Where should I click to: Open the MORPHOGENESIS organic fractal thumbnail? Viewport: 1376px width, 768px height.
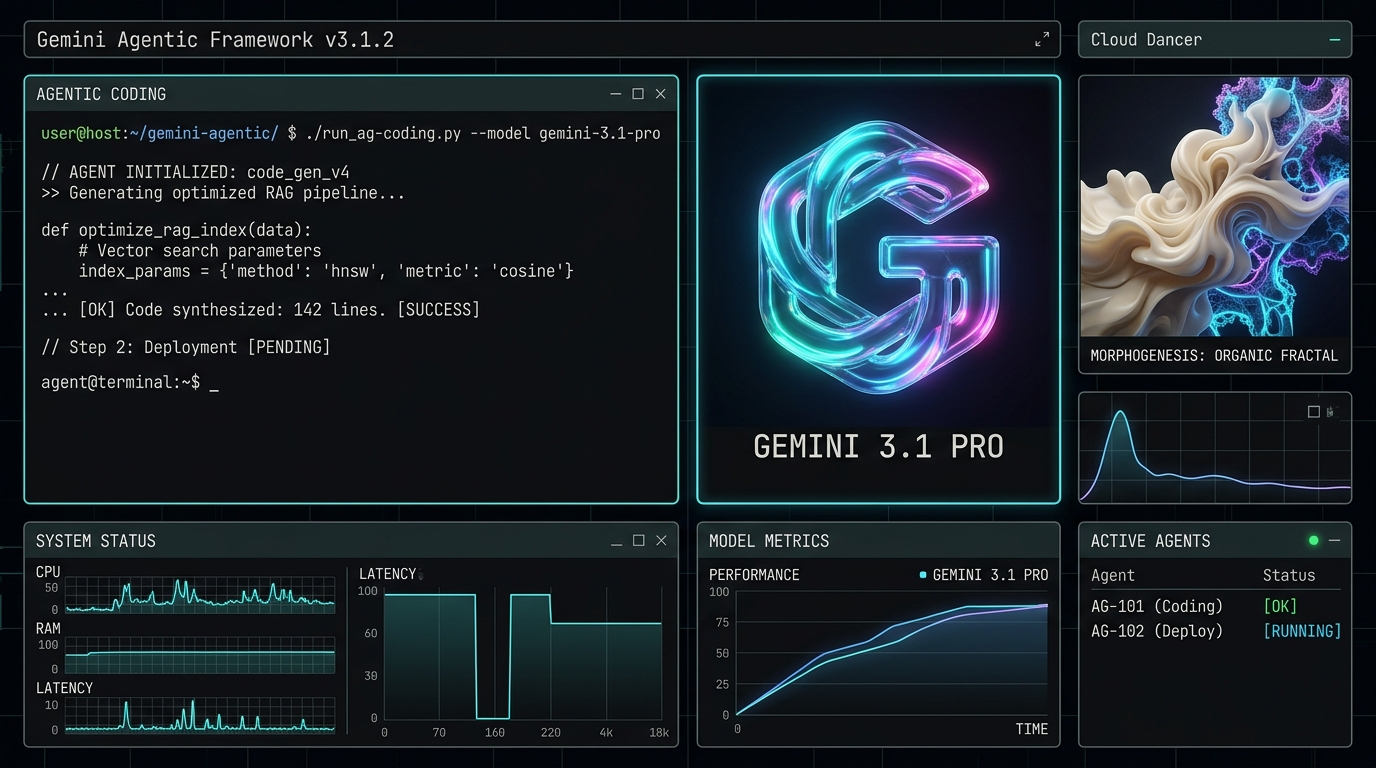[1214, 207]
